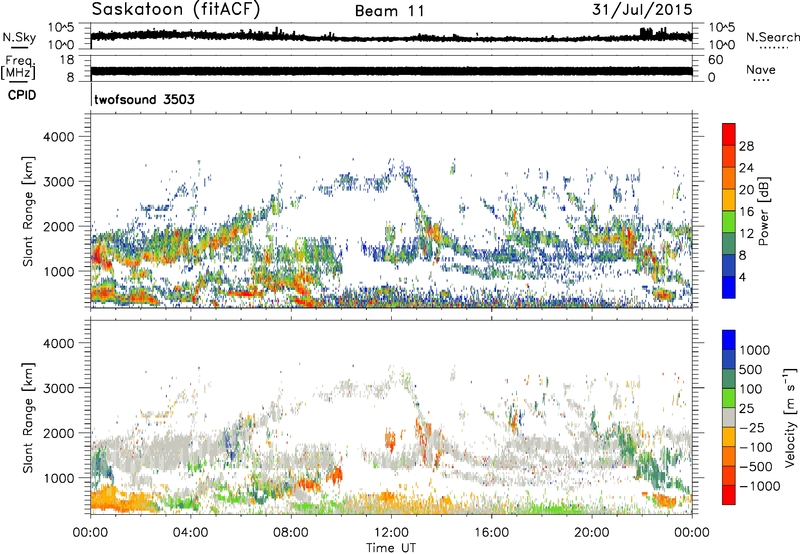Click the 'twofsound 3503' text
Viewport: 800px width, 554px height.
coord(144,99)
